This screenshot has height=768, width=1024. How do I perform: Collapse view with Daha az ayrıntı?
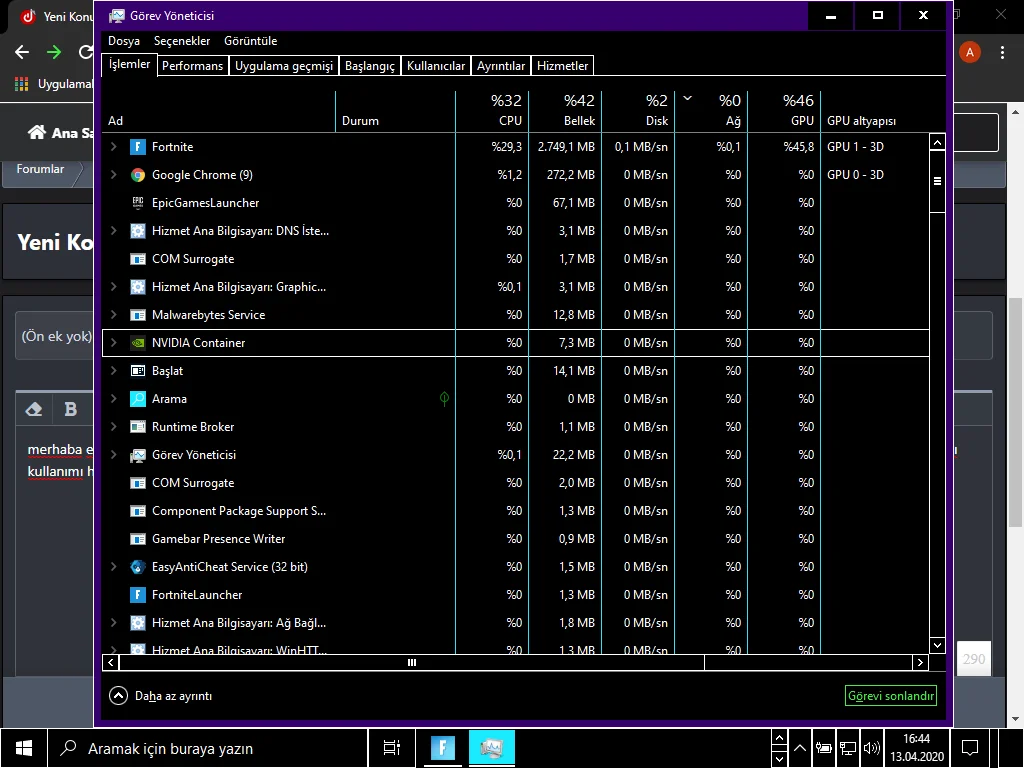161,696
